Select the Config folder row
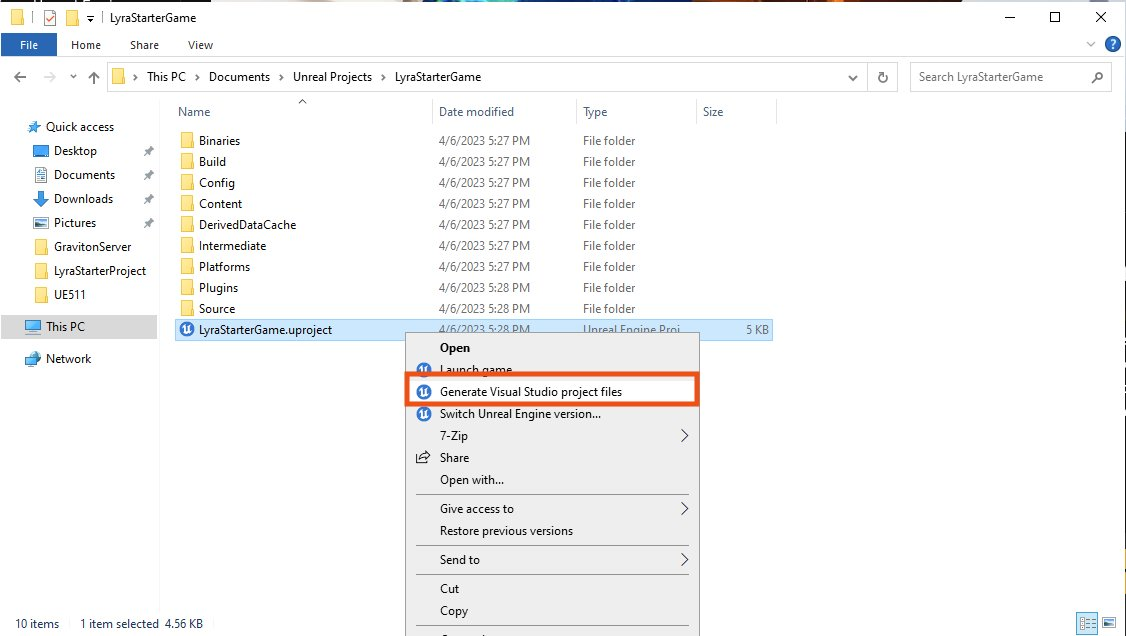 [x=474, y=183]
